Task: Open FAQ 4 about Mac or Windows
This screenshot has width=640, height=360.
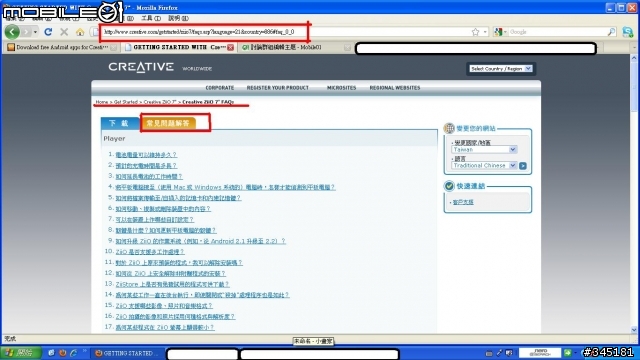Action: click(x=225, y=187)
